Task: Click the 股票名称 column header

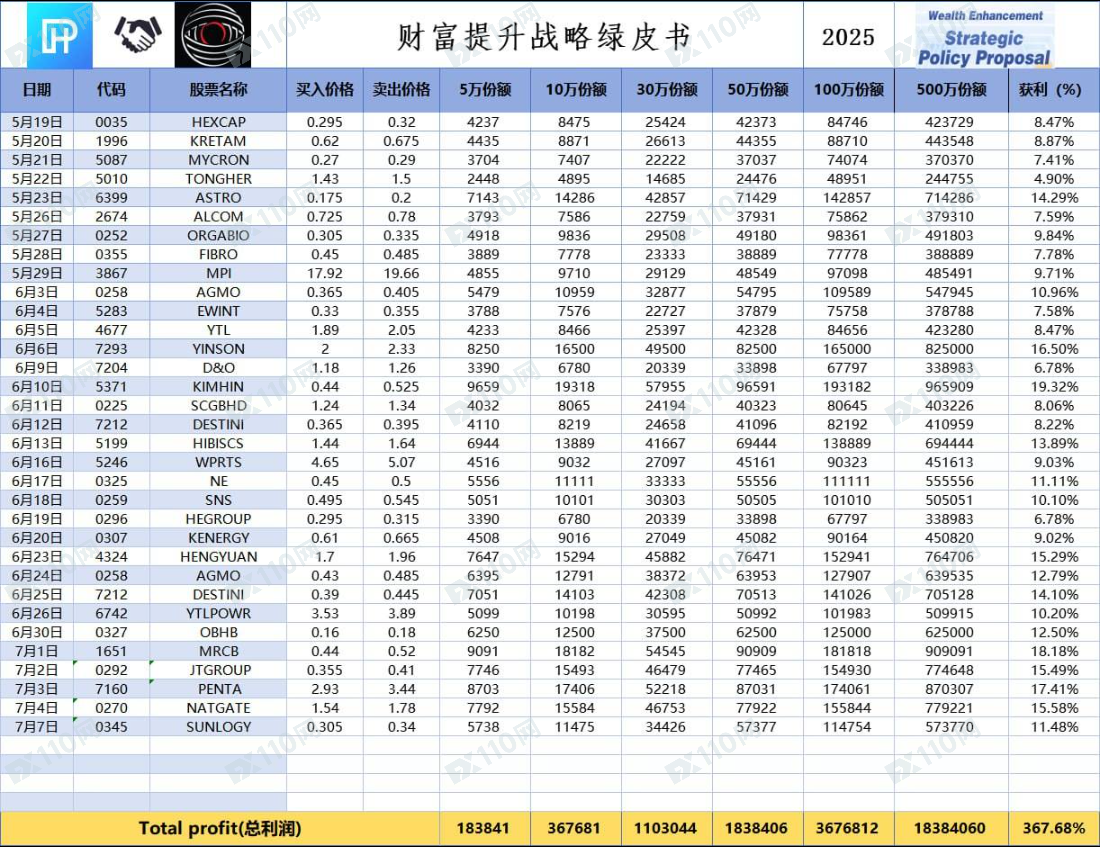Action: pyautogui.click(x=218, y=90)
